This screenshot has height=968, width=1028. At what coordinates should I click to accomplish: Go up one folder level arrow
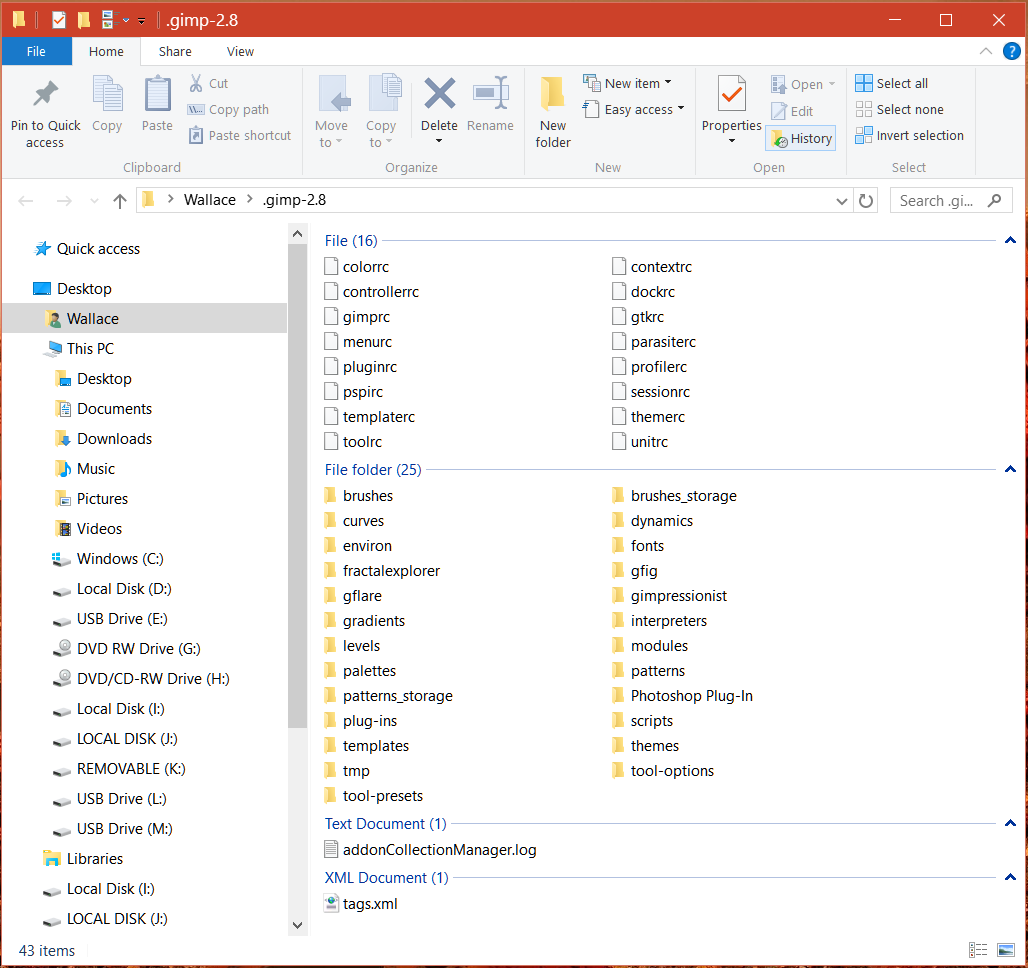(119, 201)
